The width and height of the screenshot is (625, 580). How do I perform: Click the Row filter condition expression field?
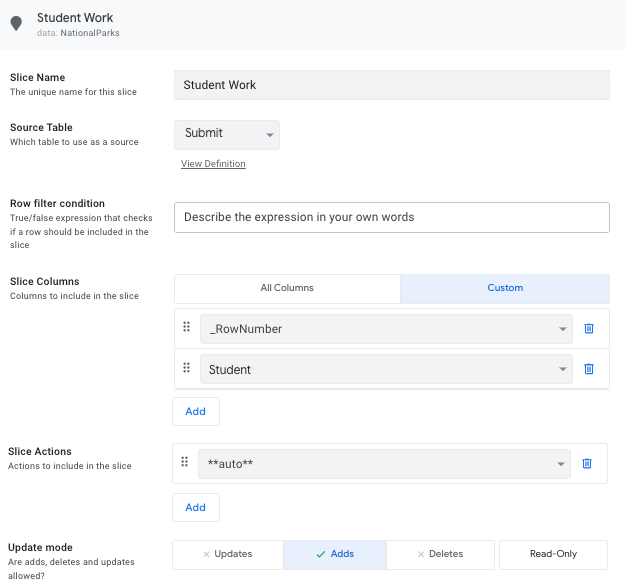(x=392, y=217)
